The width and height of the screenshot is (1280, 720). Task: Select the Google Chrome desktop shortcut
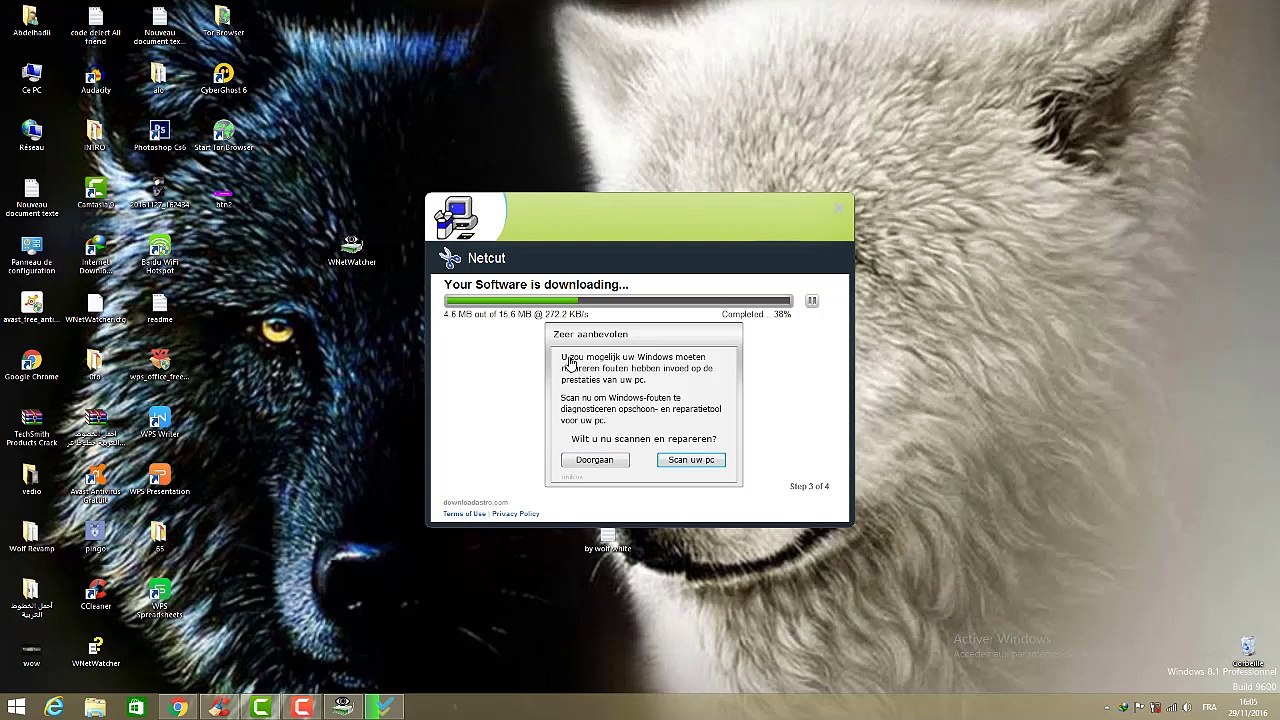coord(31,365)
